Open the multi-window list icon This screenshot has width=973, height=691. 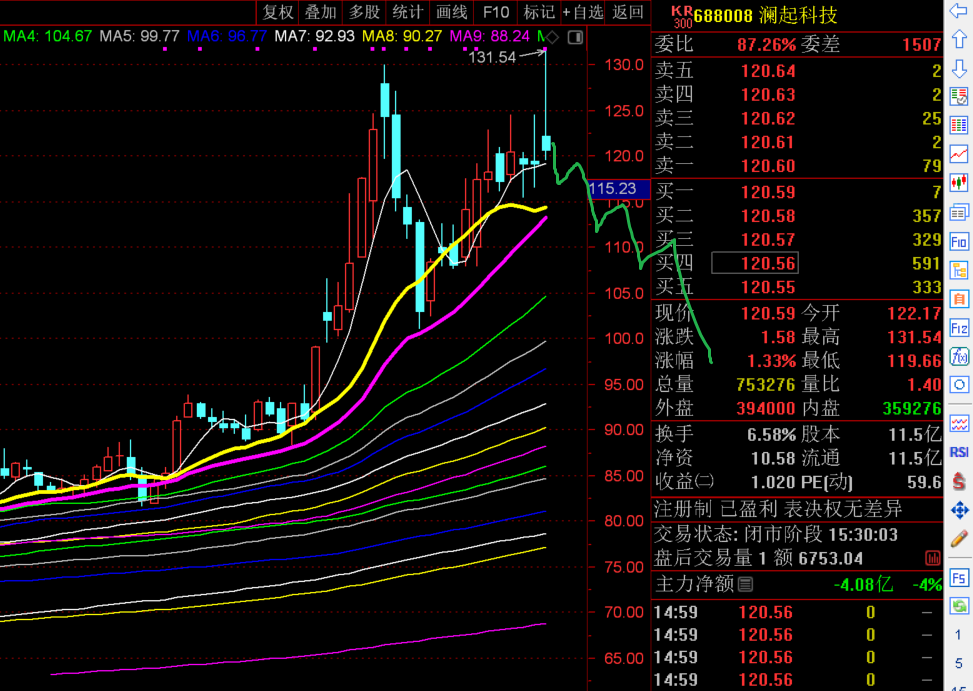click(x=959, y=212)
